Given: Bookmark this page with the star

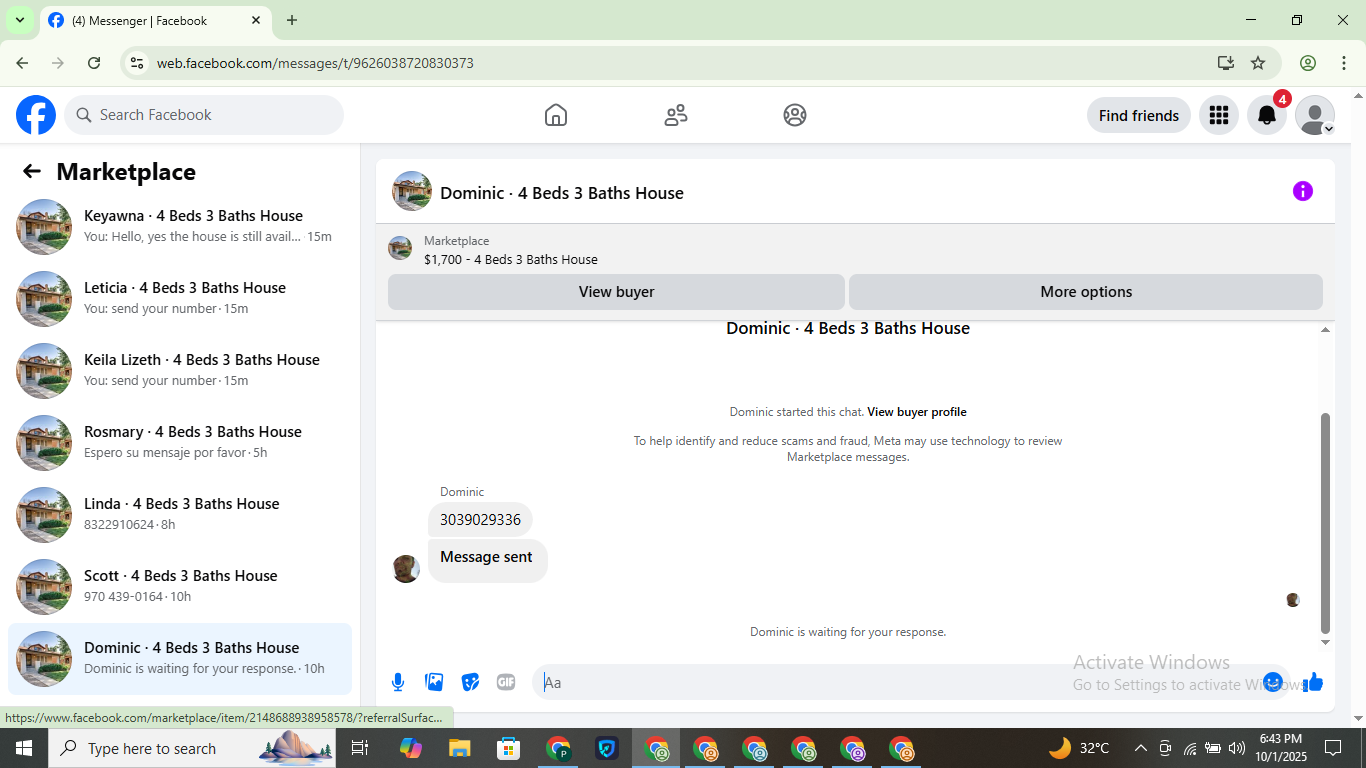Looking at the screenshot, I should pos(1258,63).
